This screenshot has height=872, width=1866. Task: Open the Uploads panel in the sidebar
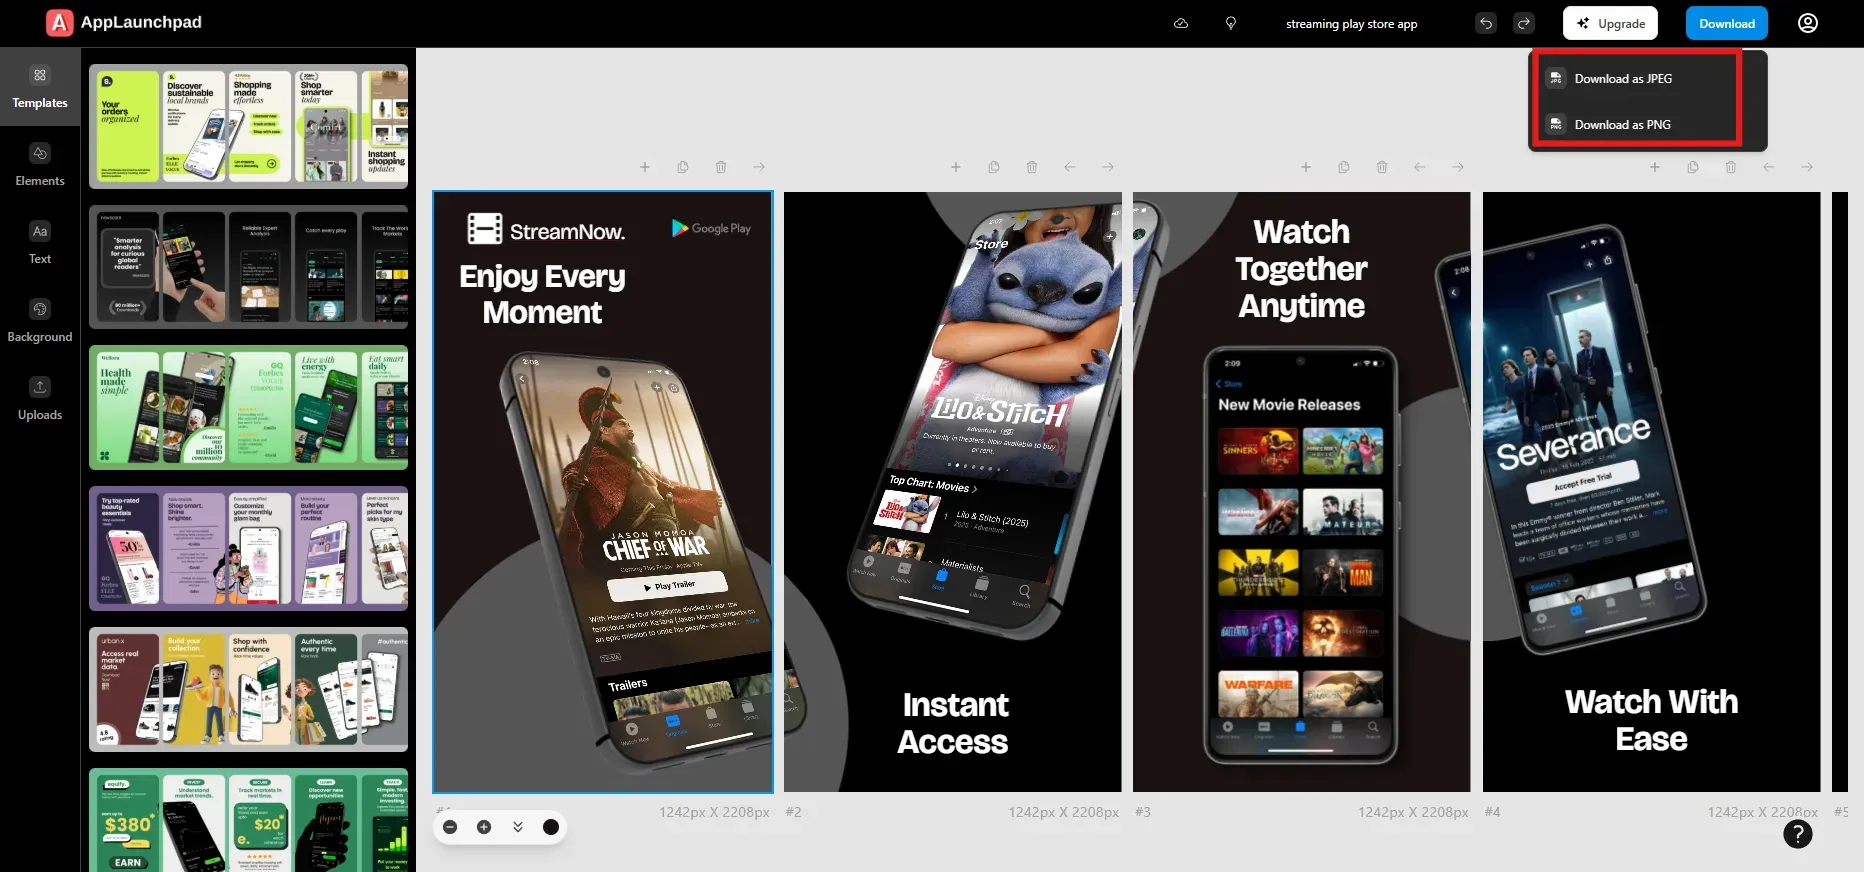point(40,399)
